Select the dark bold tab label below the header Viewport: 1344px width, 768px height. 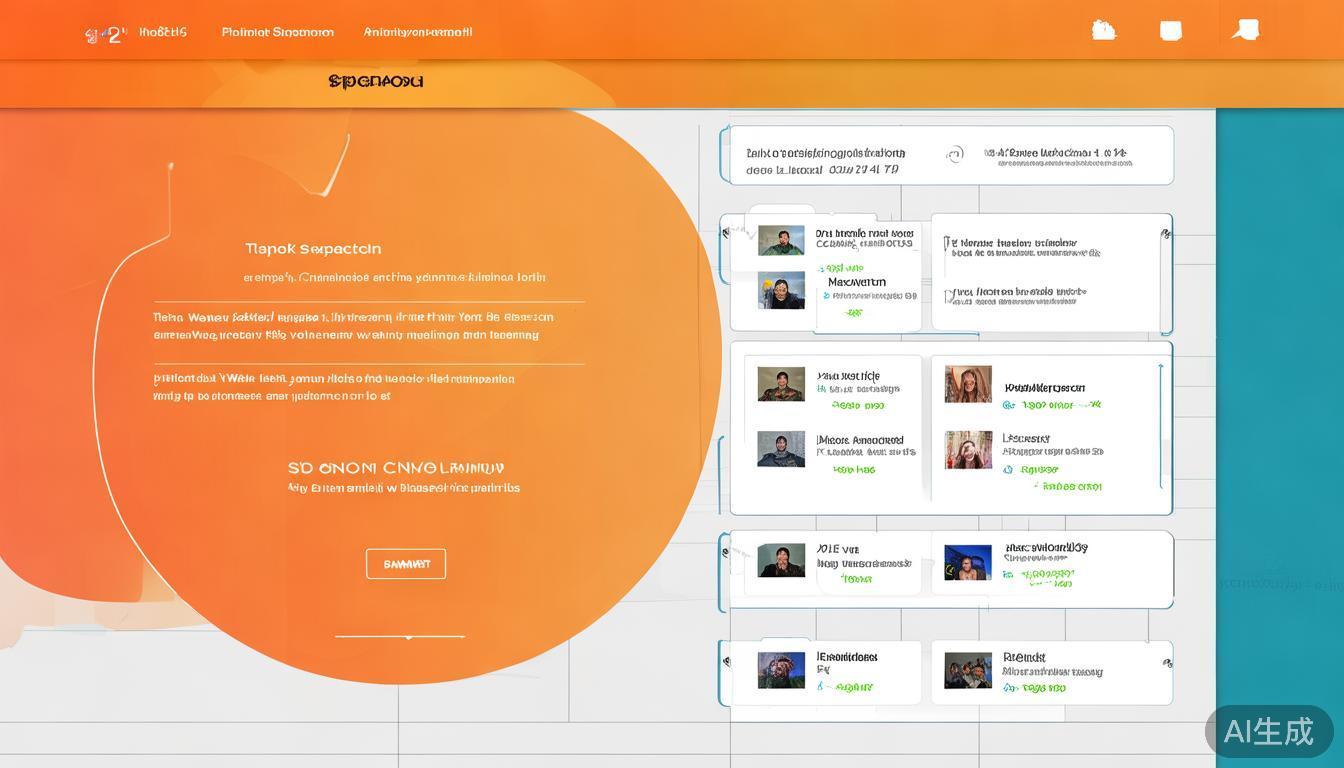(x=375, y=81)
